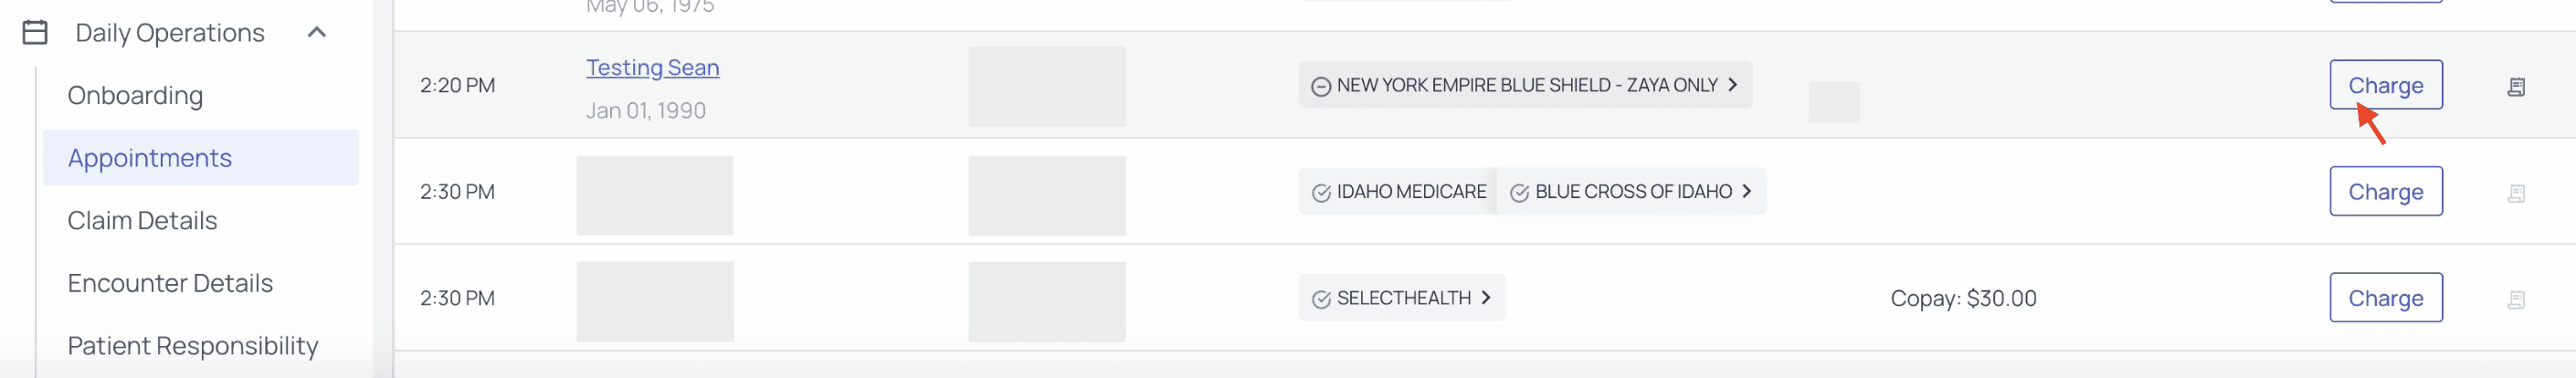
Task: Select Appointments in the sidebar
Action: point(150,158)
